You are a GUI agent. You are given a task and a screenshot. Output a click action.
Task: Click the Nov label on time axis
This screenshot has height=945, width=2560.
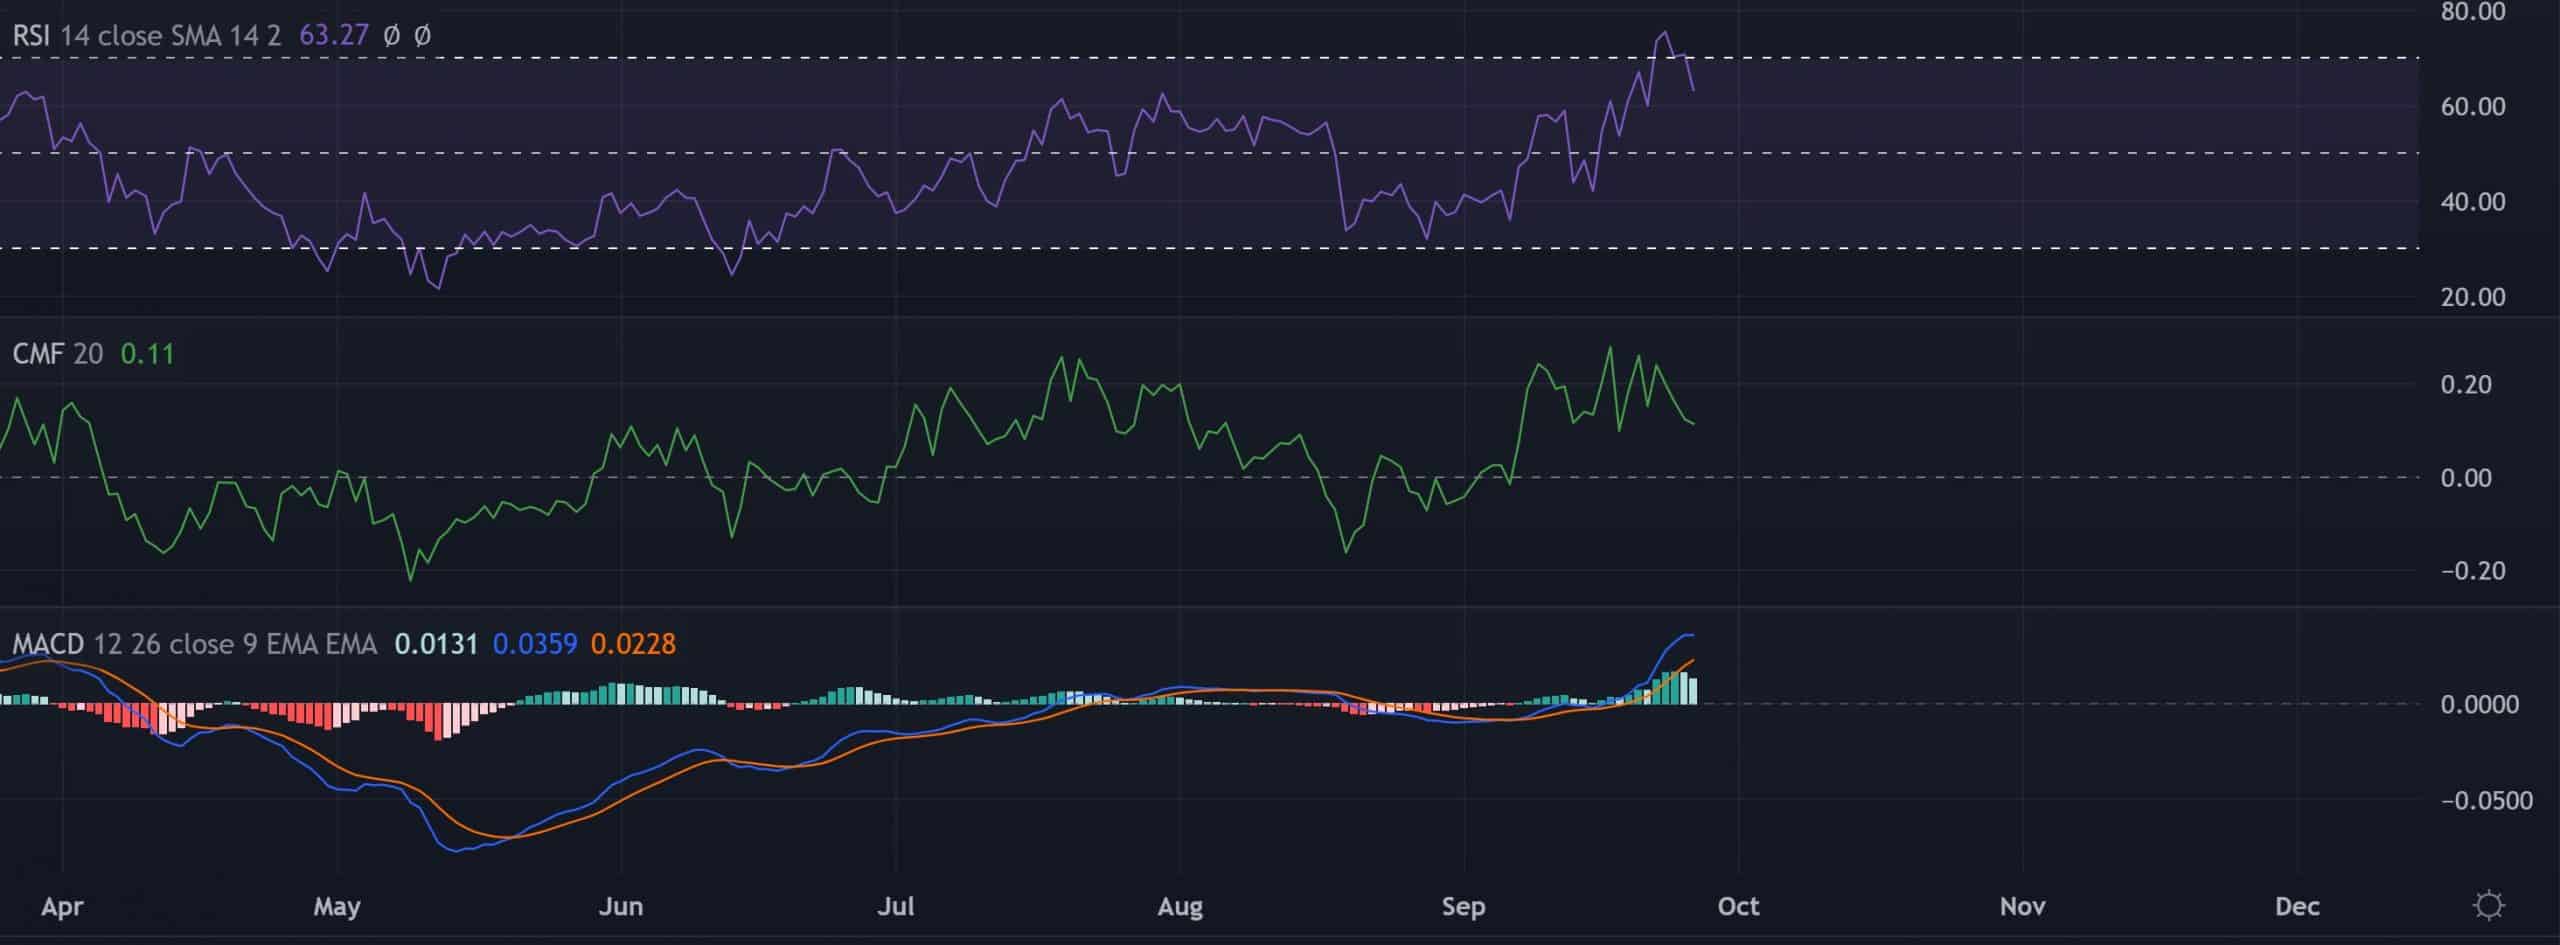tap(2022, 907)
